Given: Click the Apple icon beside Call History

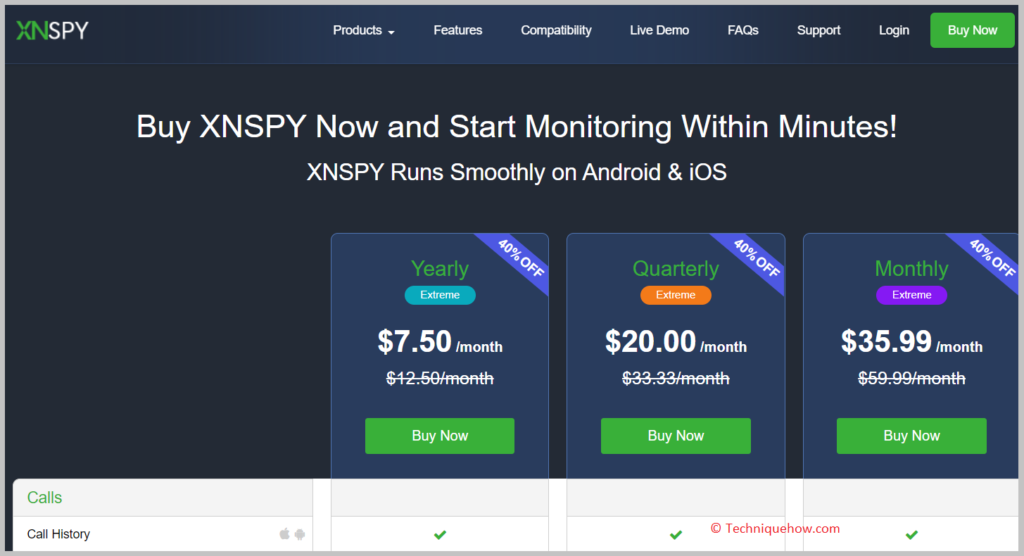Looking at the screenshot, I should tap(284, 534).
